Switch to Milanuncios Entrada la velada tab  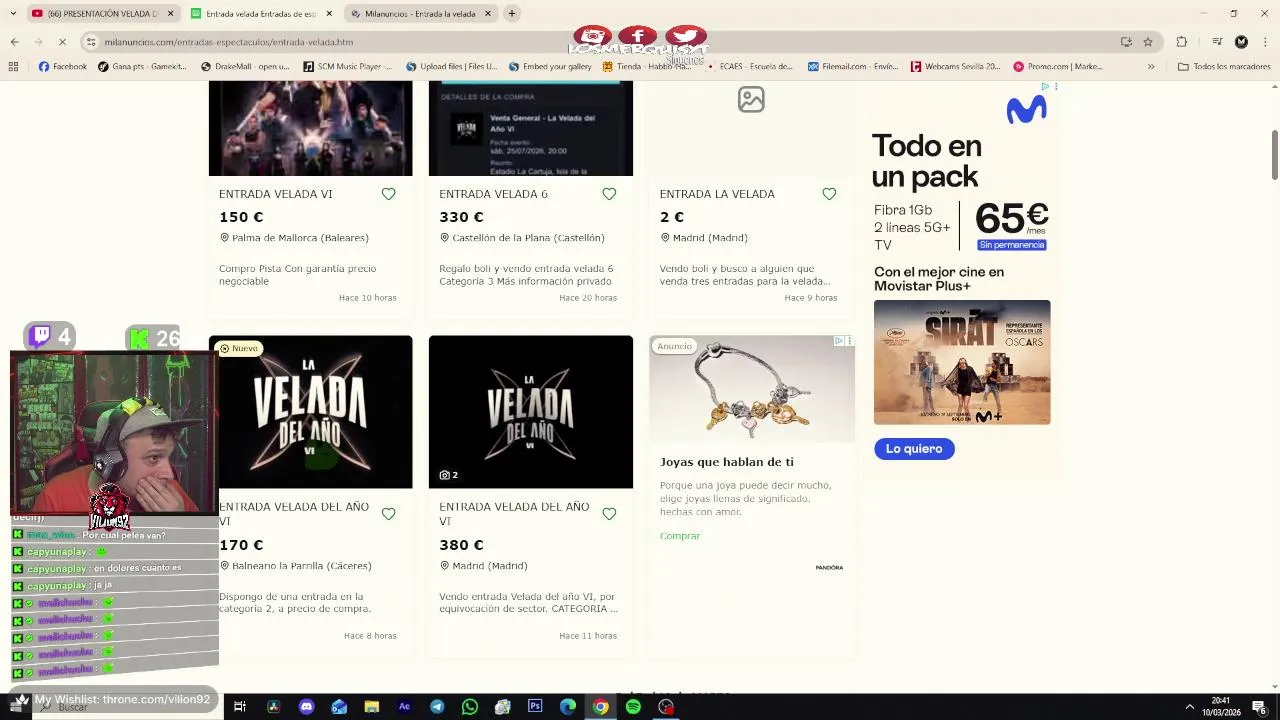[x=420, y=14]
